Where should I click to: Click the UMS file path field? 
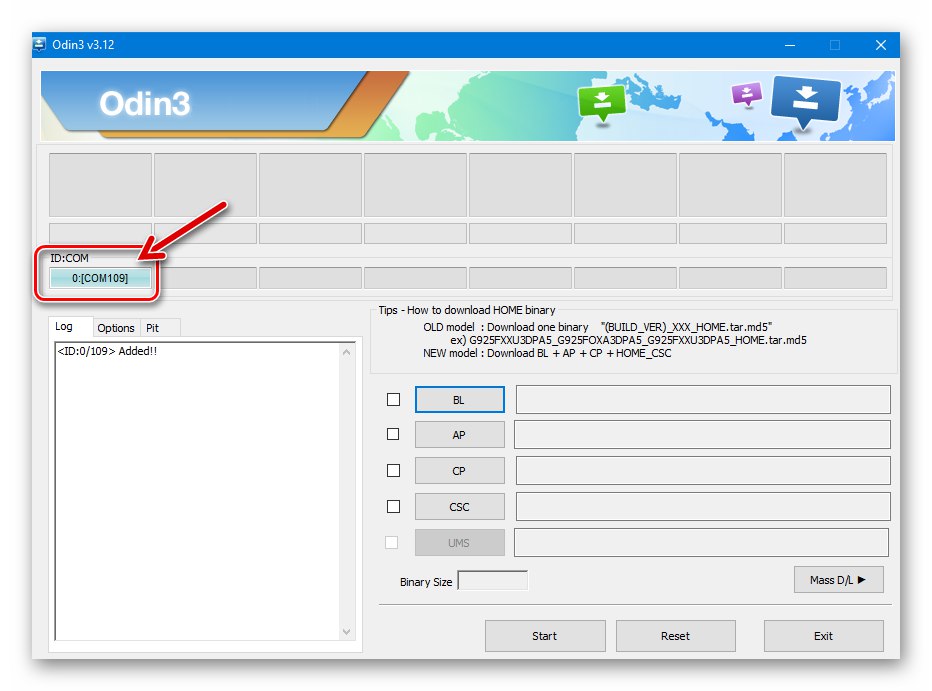click(x=702, y=543)
